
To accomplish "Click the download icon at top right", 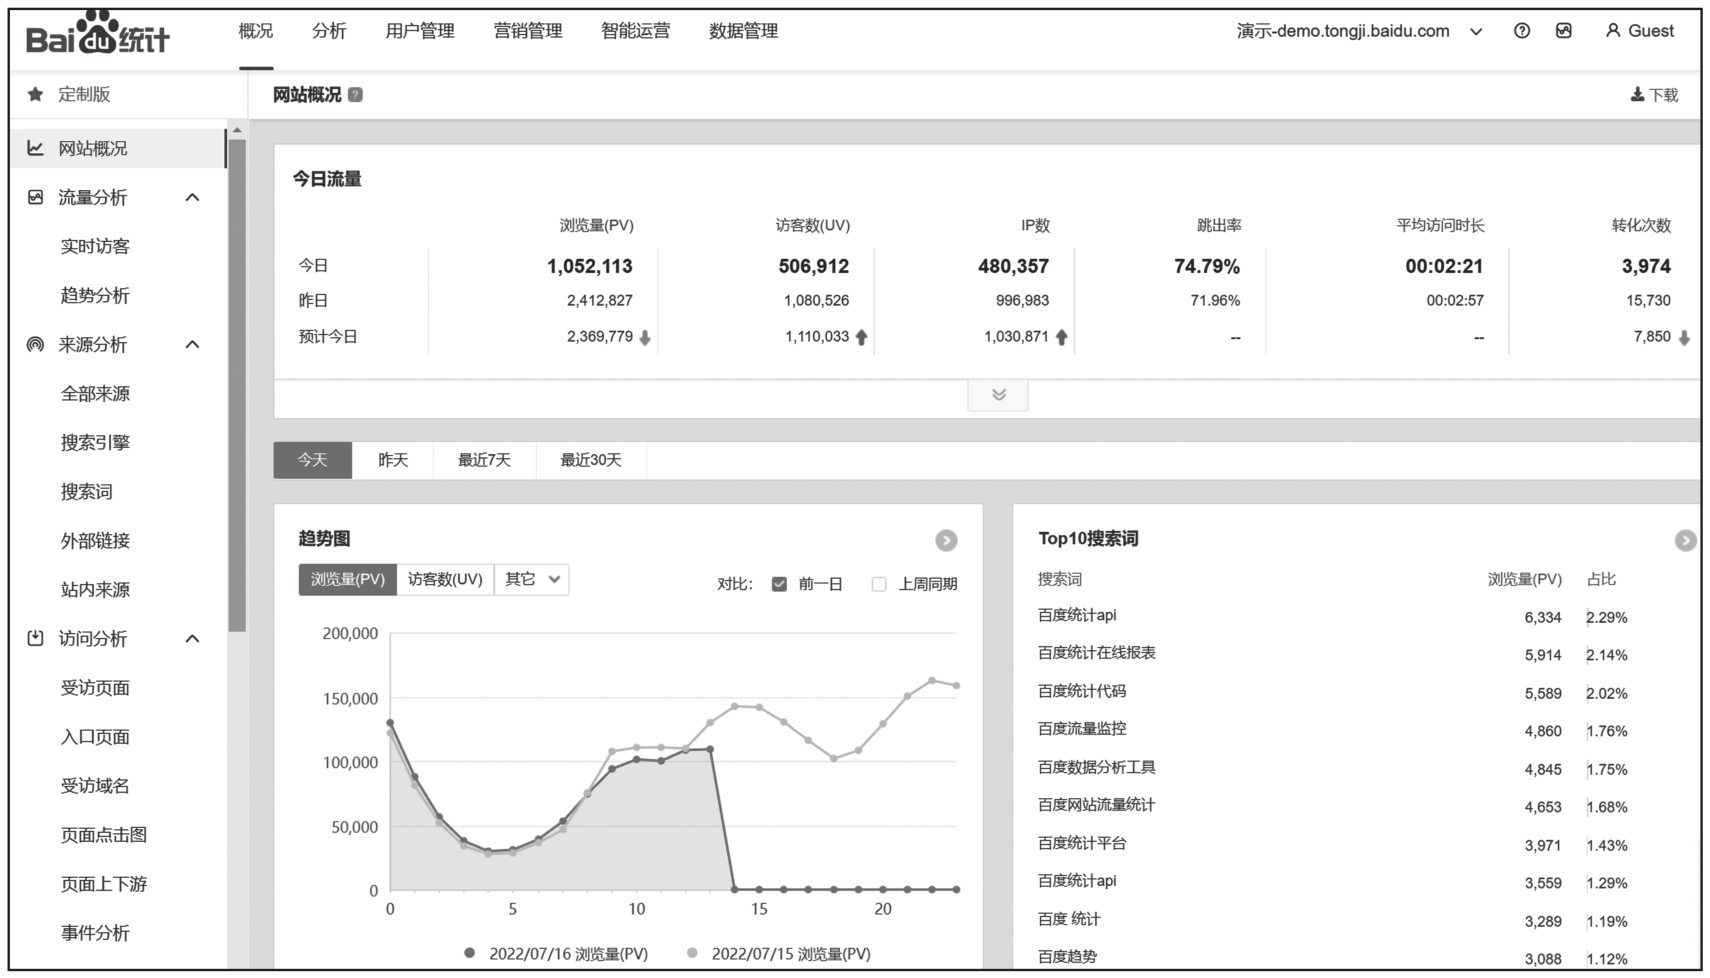I will 1637,95.
